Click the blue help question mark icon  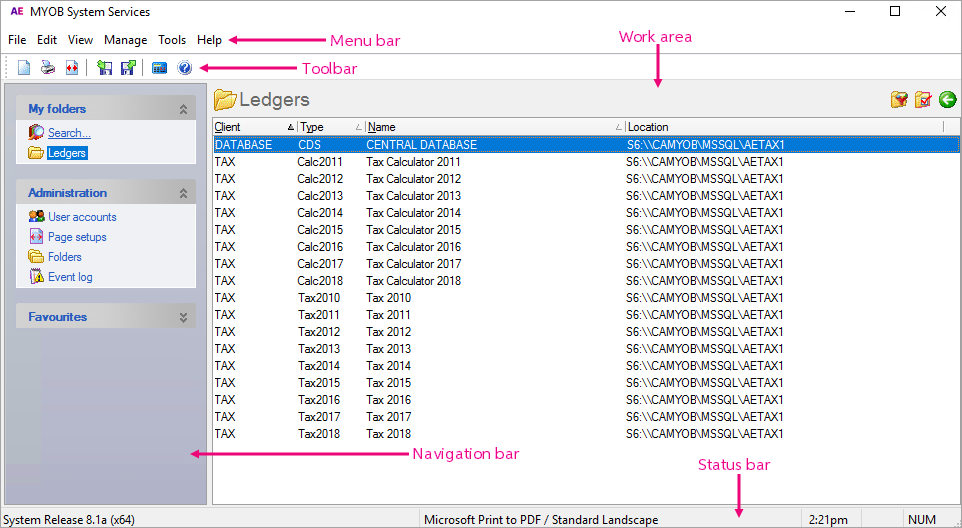(x=184, y=68)
